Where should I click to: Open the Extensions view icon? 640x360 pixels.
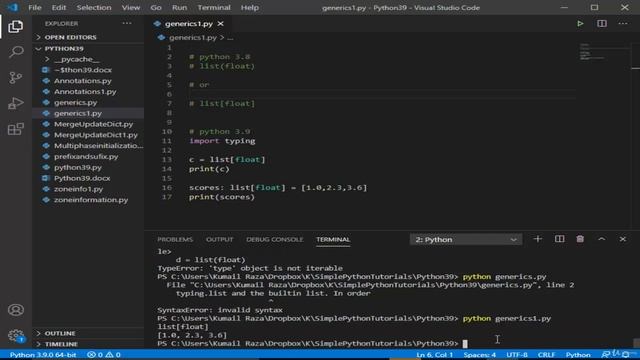point(16,129)
